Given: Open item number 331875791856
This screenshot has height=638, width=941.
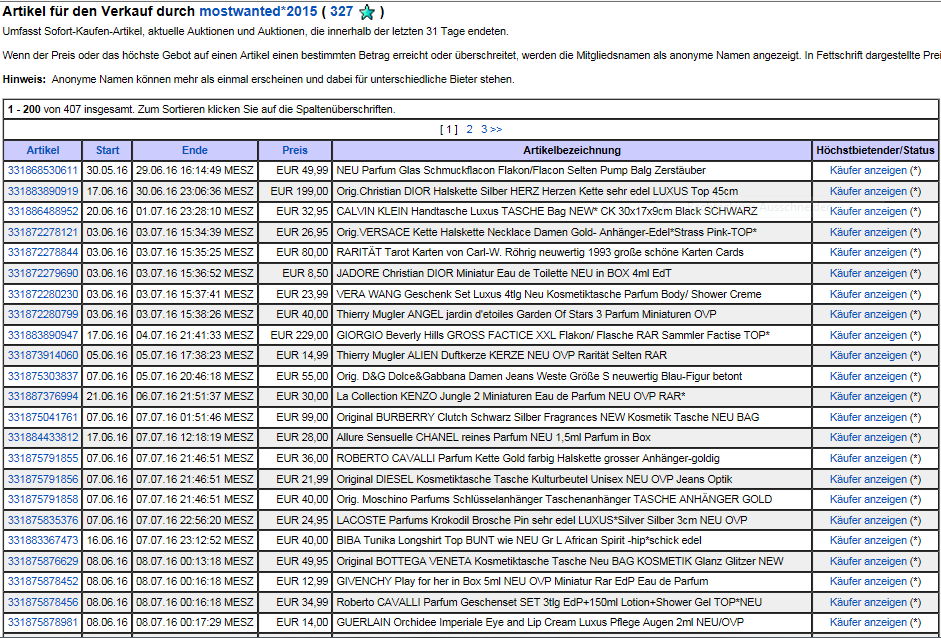Looking at the screenshot, I should click(43, 479).
